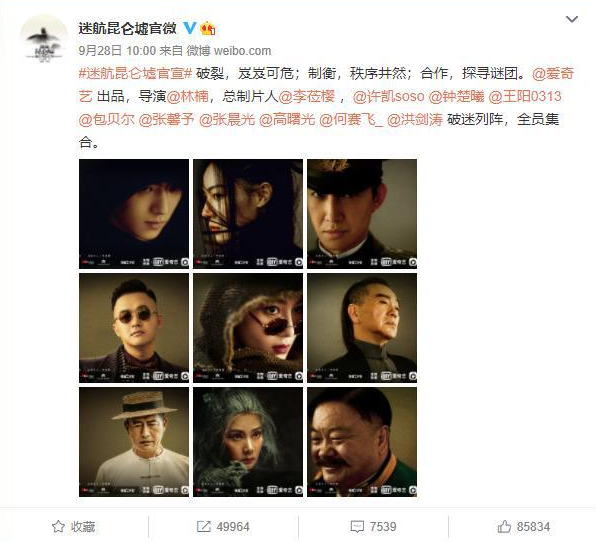Click the star favorite 收藏 icon
This screenshot has width=599, height=542.
point(58,526)
